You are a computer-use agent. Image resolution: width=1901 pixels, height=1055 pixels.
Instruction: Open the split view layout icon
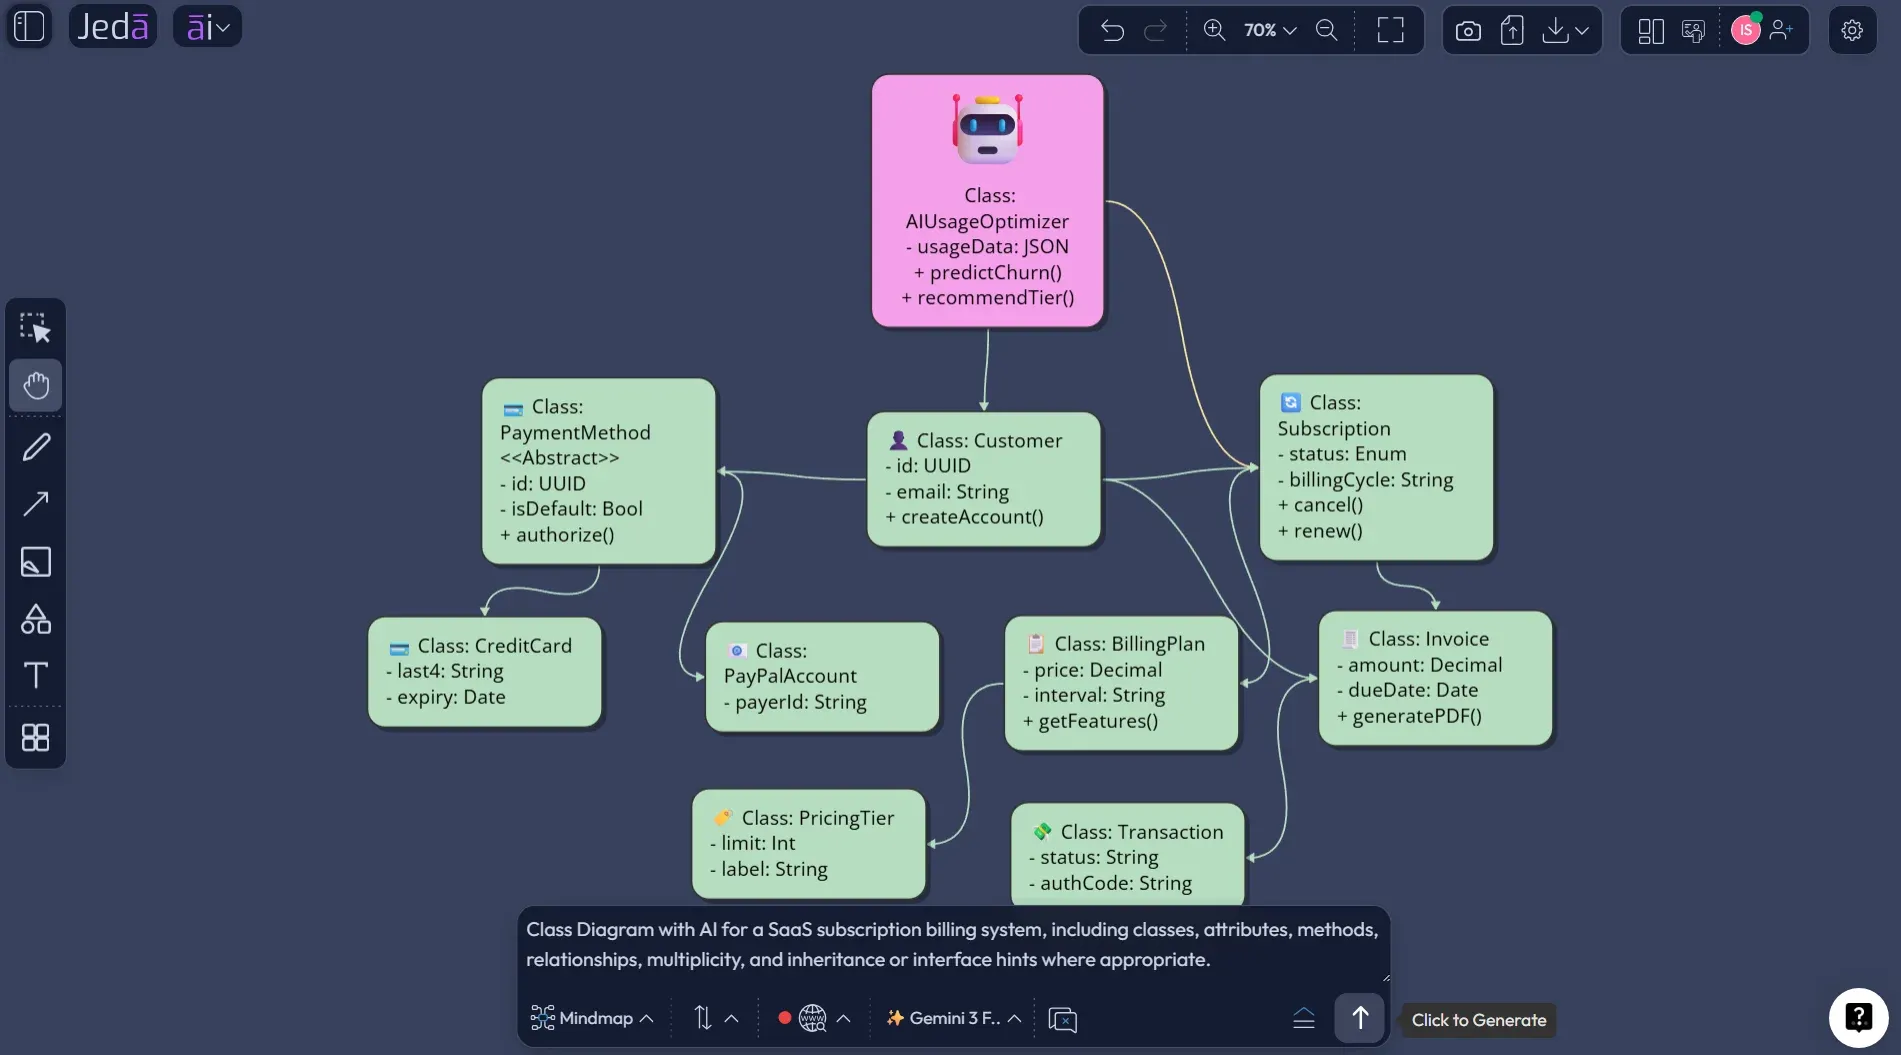(1651, 31)
